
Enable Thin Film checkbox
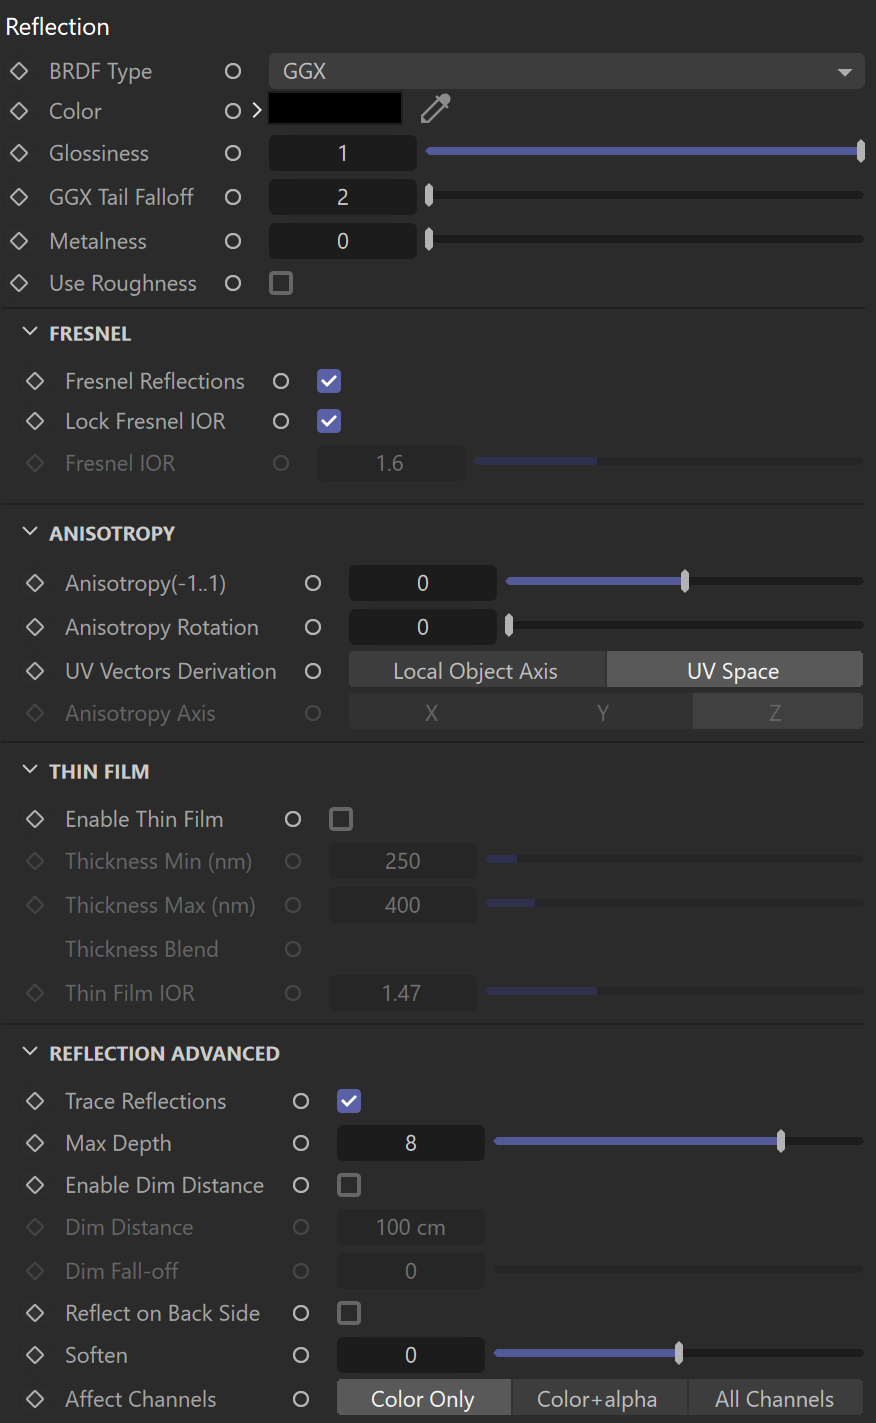click(x=341, y=819)
